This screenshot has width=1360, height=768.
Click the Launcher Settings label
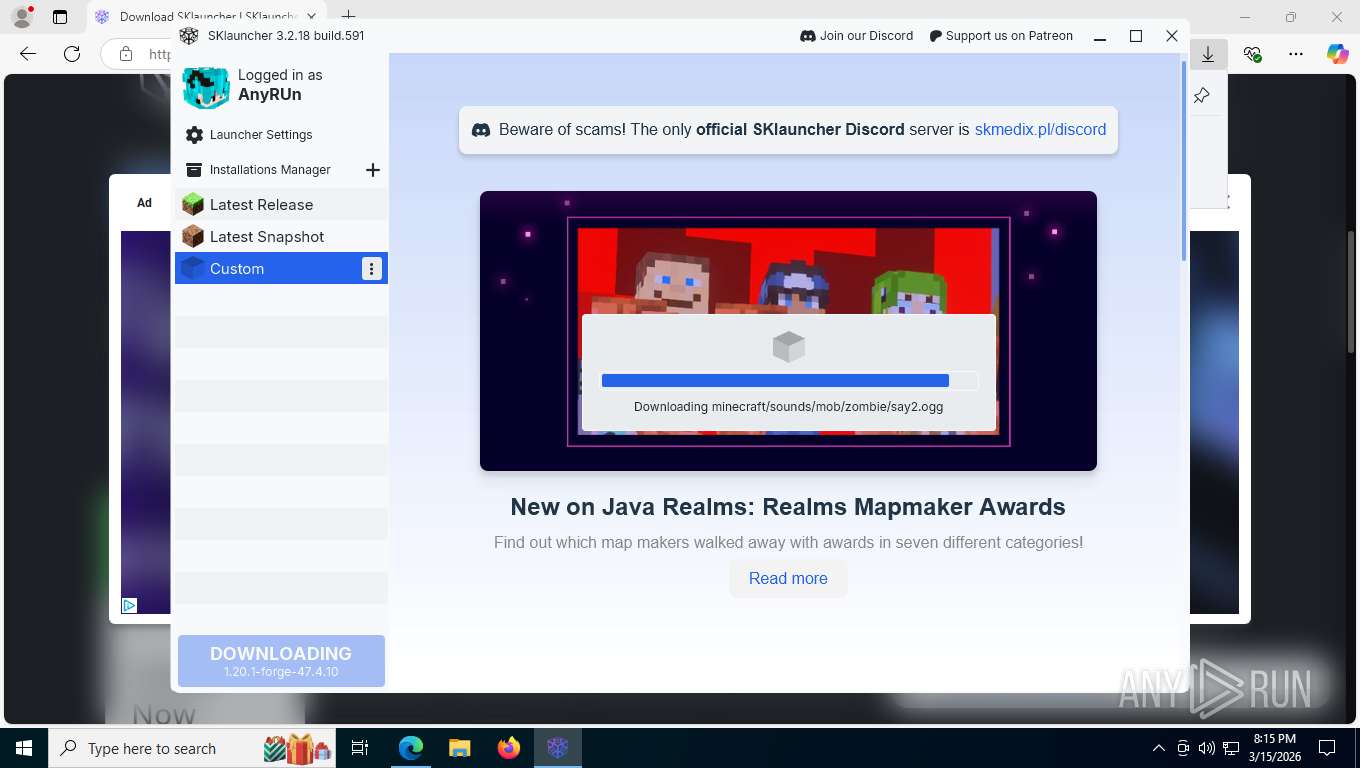click(261, 135)
